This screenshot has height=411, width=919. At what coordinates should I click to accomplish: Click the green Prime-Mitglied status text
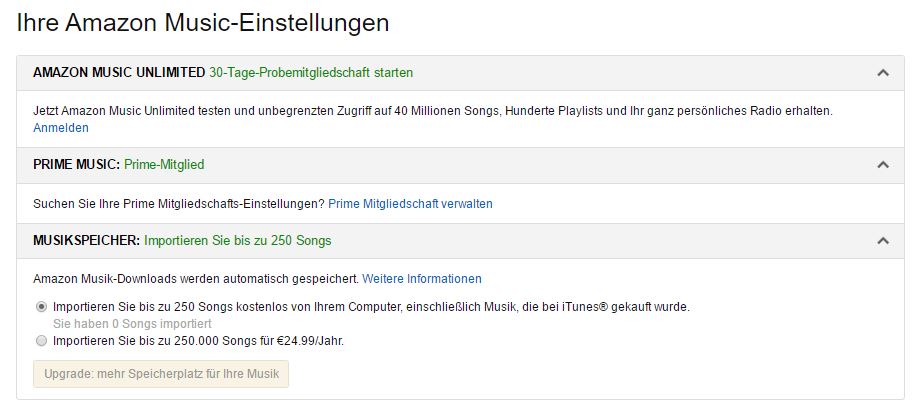(164, 164)
